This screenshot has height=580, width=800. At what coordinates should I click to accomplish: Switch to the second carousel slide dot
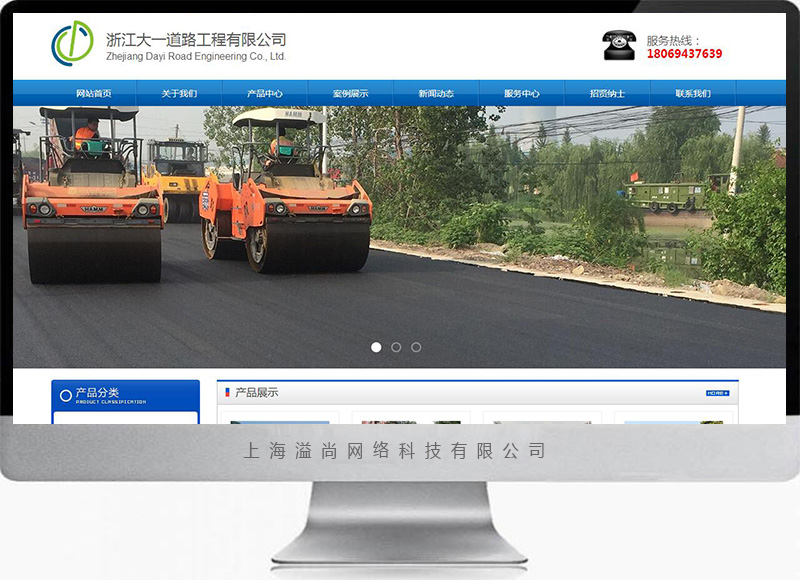point(396,347)
